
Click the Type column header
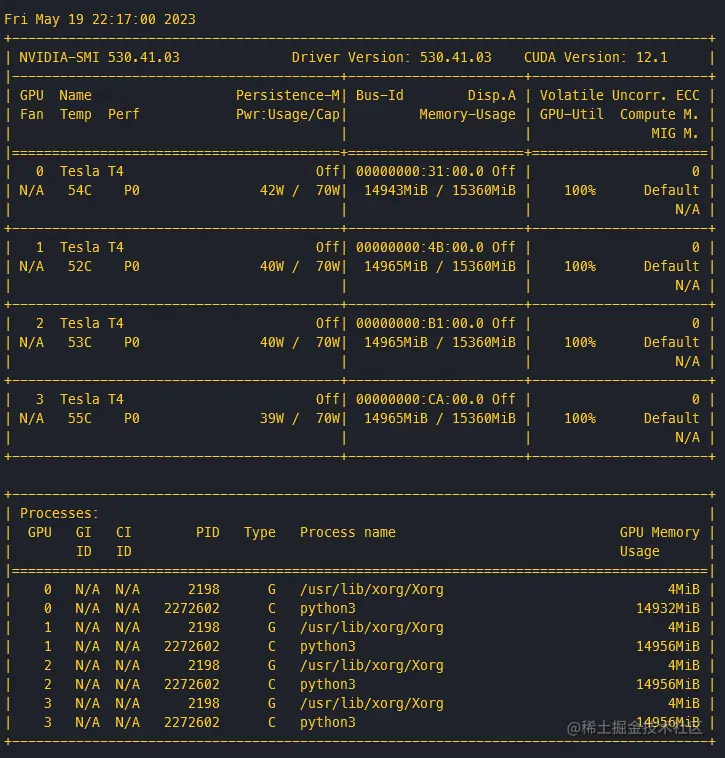point(260,532)
